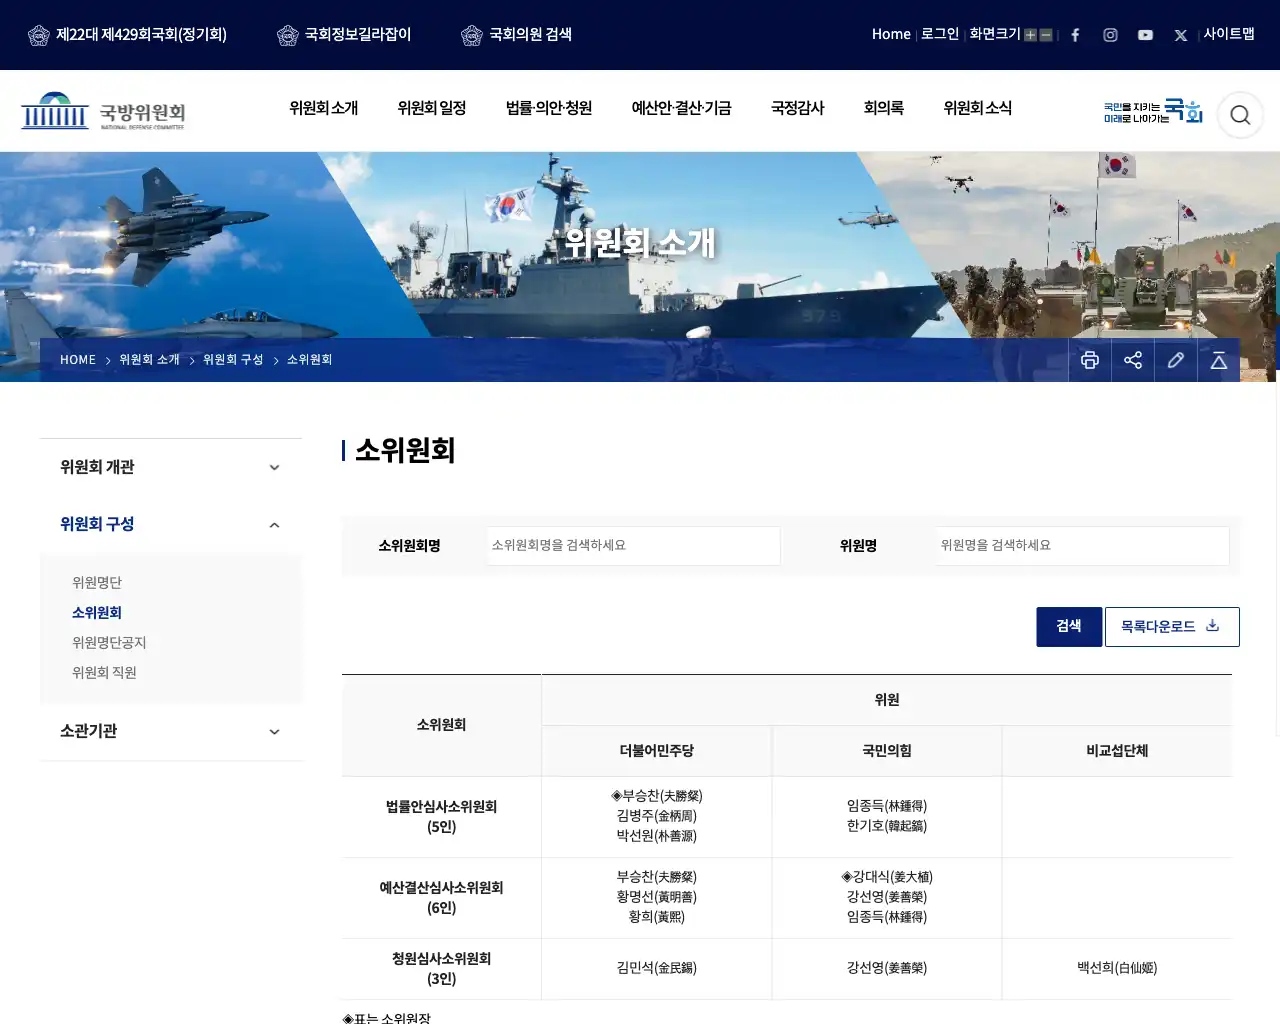The image size is (1280, 1024).
Task: Click the 국방위원회 logo
Action: [x=103, y=111]
